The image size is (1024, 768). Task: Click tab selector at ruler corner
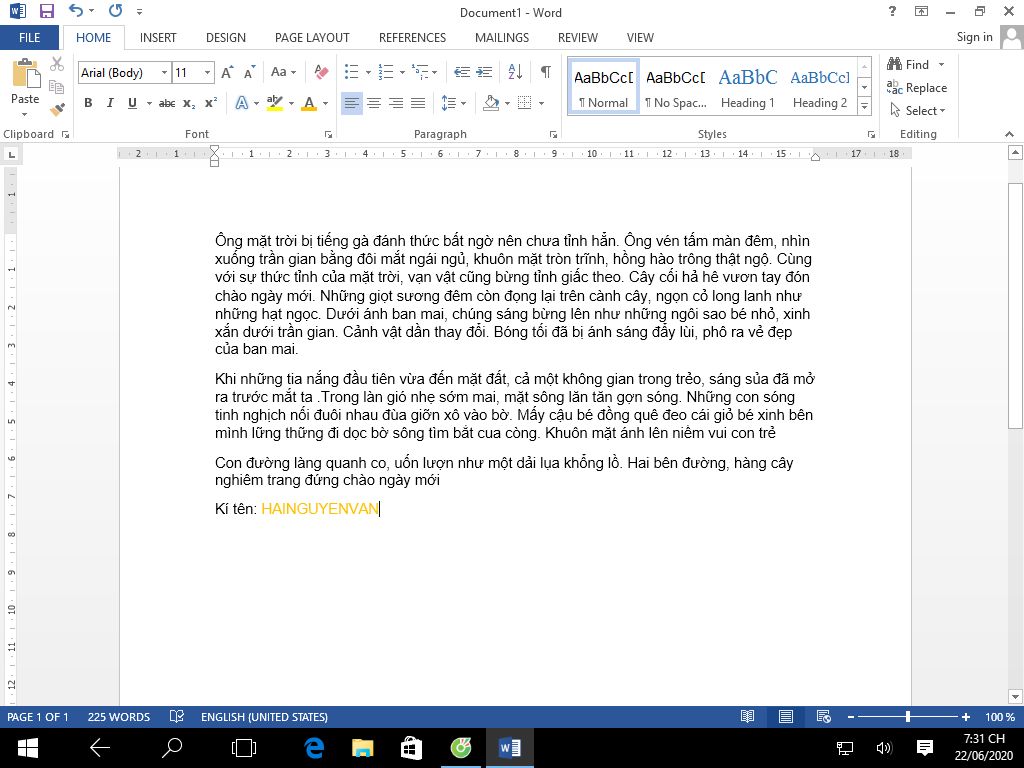pyautogui.click(x=11, y=155)
